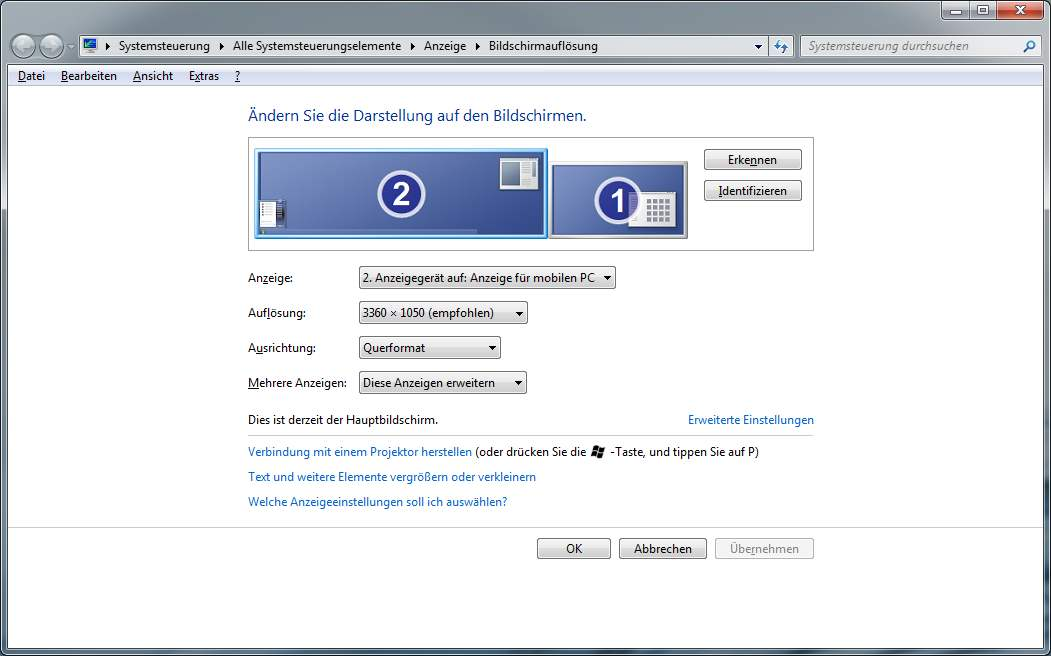
Task: Open the Extras menu
Action: pos(204,76)
